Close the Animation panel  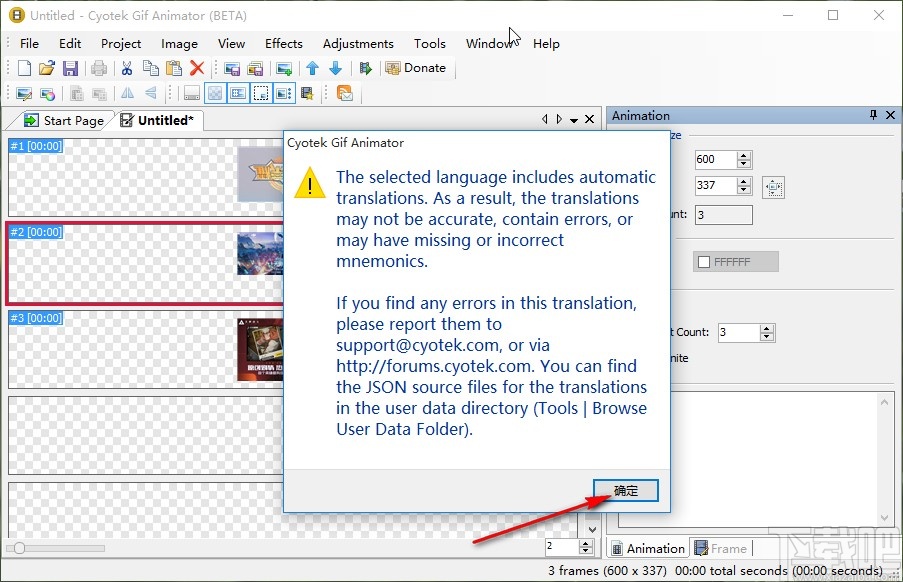coord(890,115)
